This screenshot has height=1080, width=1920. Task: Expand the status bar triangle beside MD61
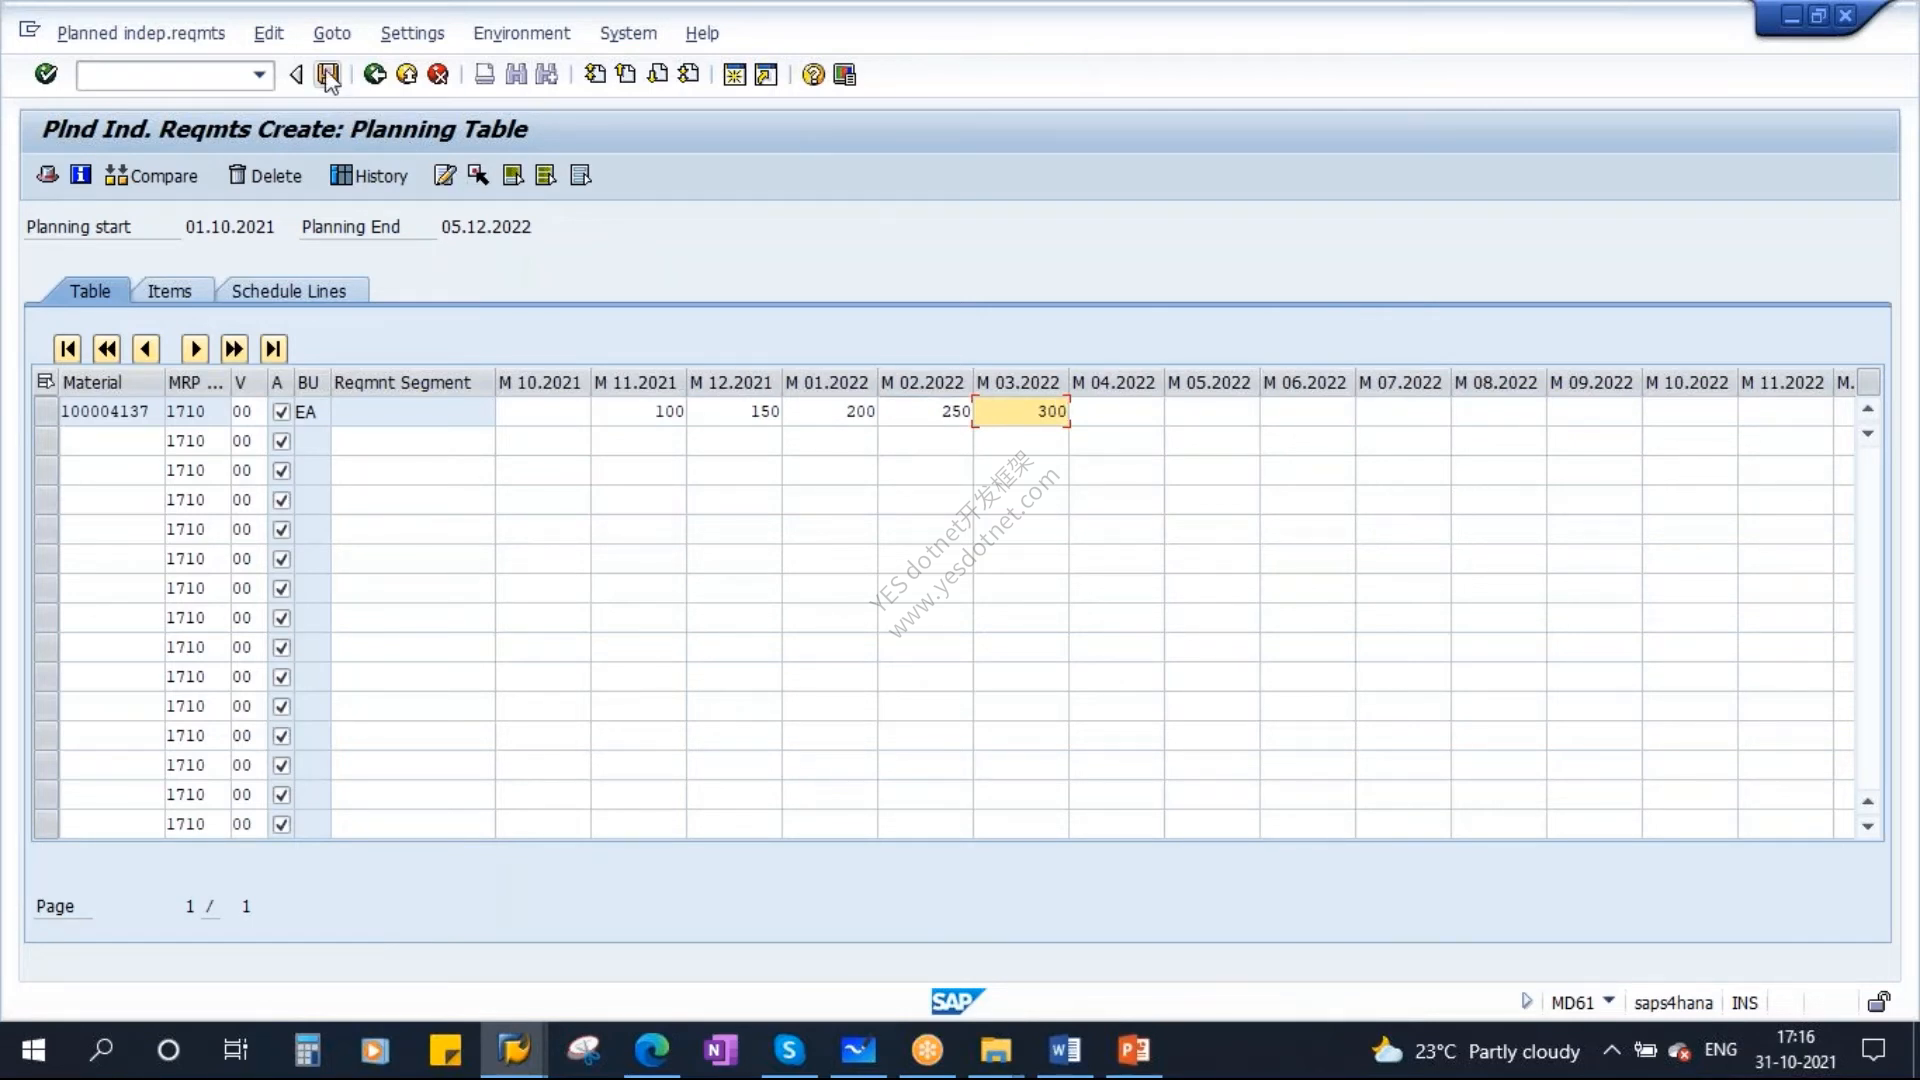click(1526, 1001)
